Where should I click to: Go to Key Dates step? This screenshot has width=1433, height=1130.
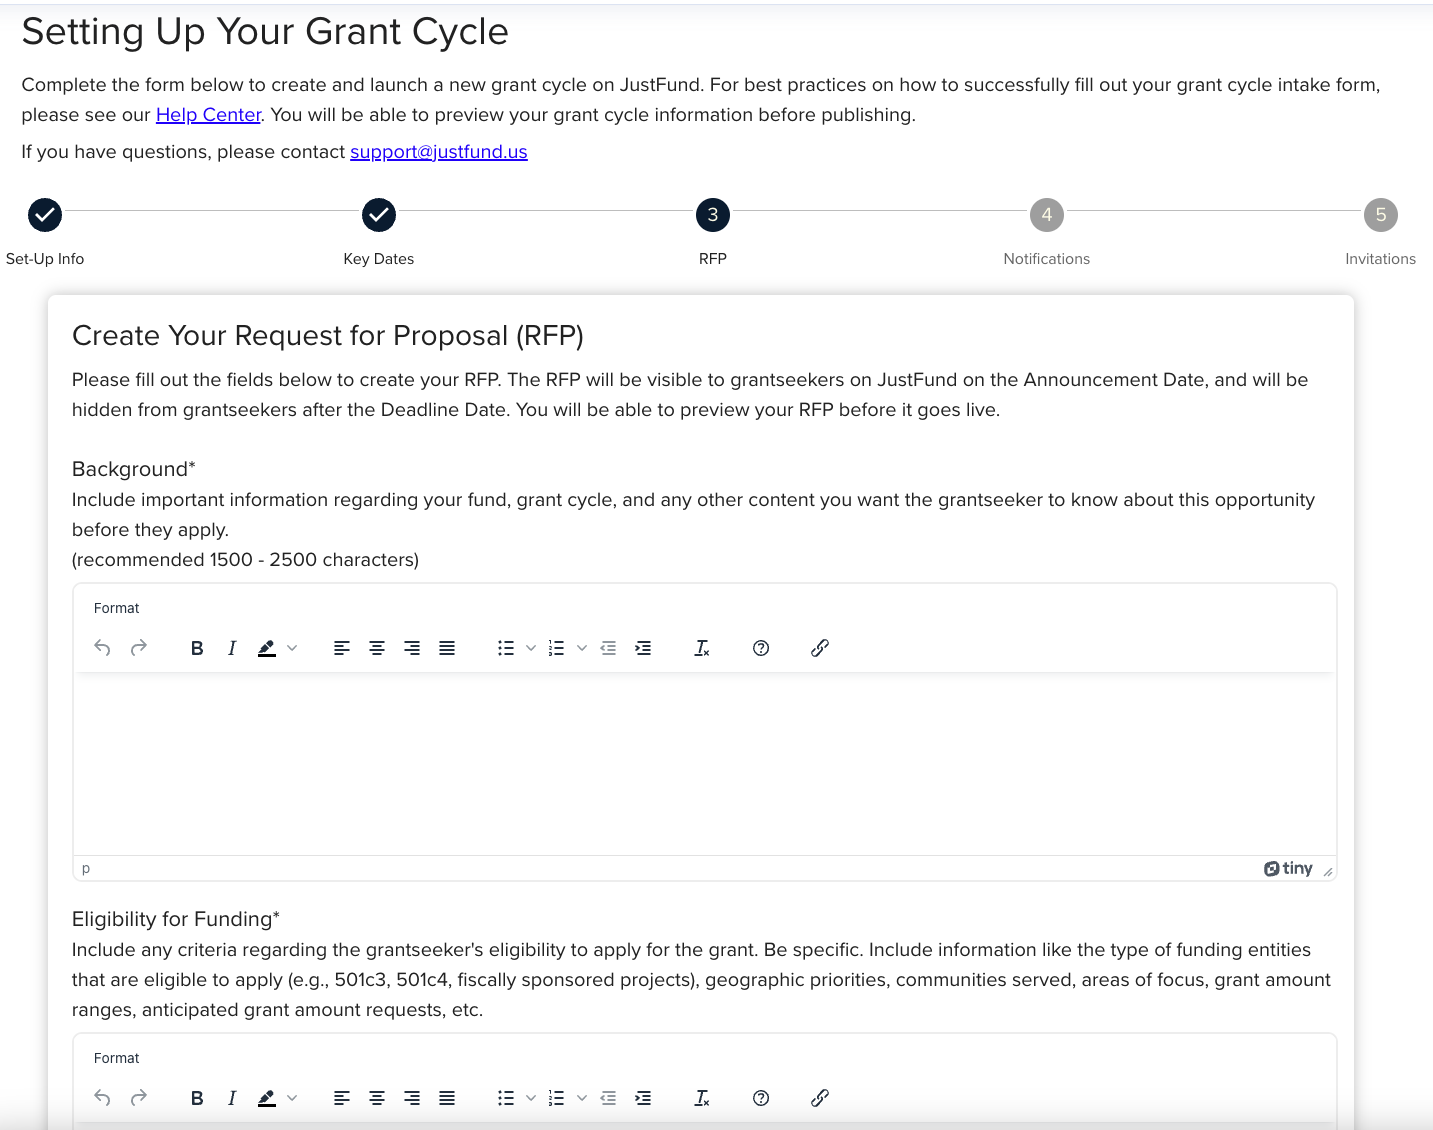379,215
